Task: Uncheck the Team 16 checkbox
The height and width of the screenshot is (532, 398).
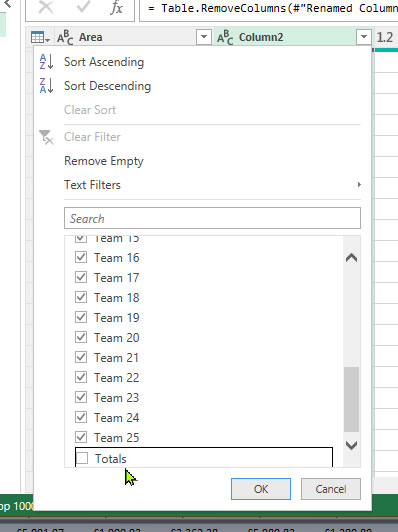Action: point(81,257)
